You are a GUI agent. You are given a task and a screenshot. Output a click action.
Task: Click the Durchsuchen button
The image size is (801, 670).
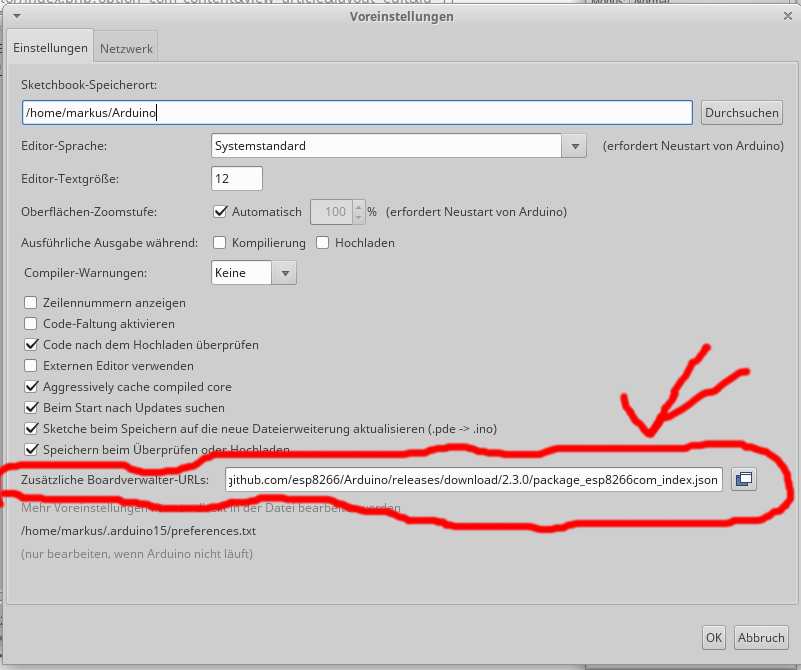click(x=741, y=112)
